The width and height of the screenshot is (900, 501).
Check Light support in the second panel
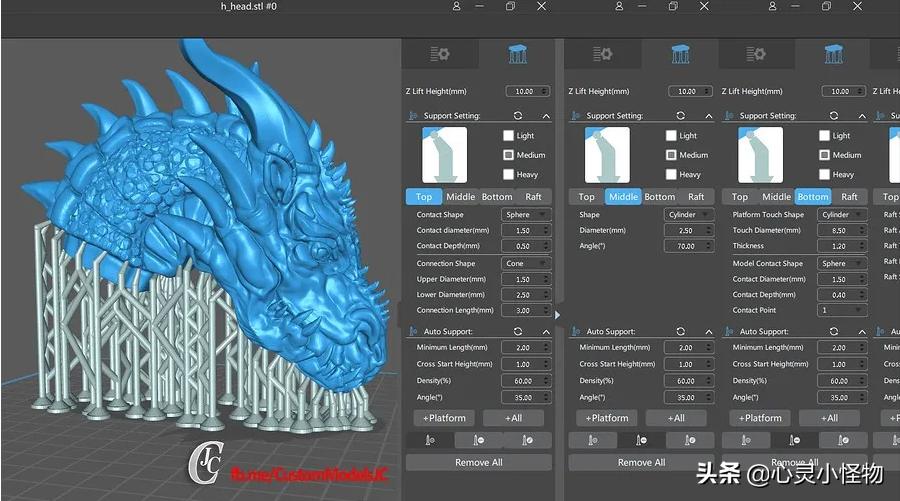(x=672, y=135)
